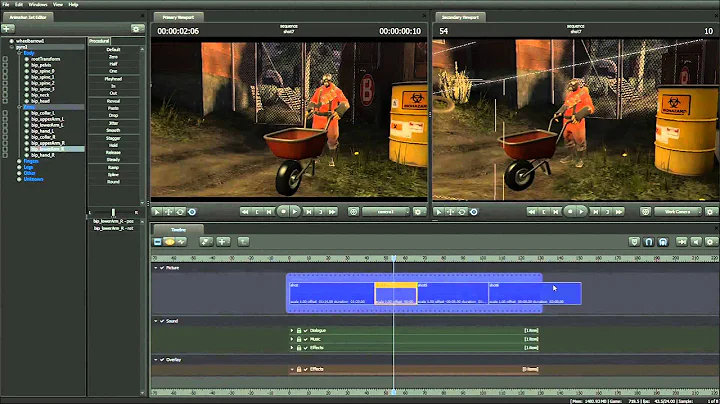
Task: Select bip_head in the tree
Action: point(40,101)
